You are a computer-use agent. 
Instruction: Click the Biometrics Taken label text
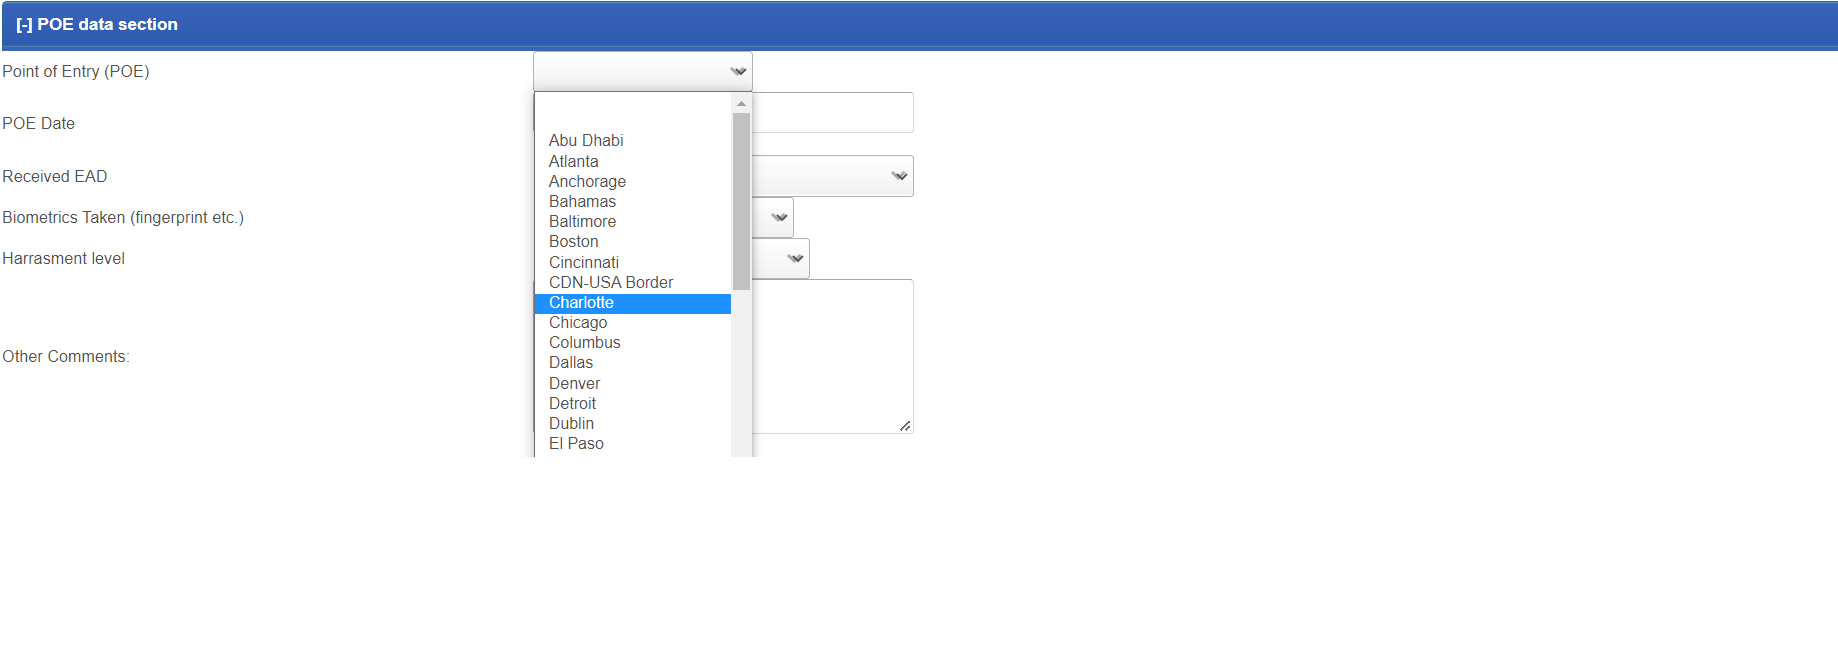123,217
